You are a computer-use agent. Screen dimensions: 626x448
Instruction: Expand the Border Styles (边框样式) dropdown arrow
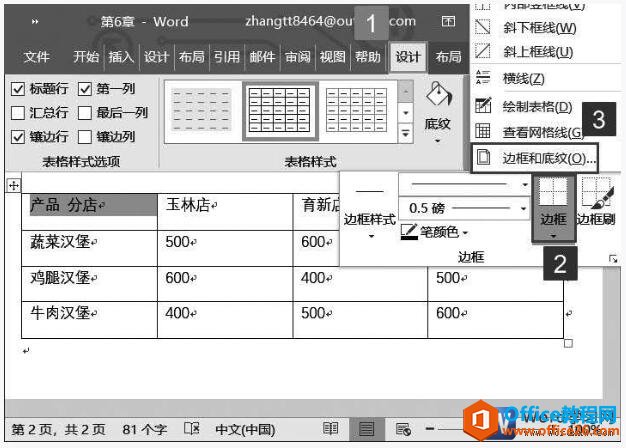(370, 236)
